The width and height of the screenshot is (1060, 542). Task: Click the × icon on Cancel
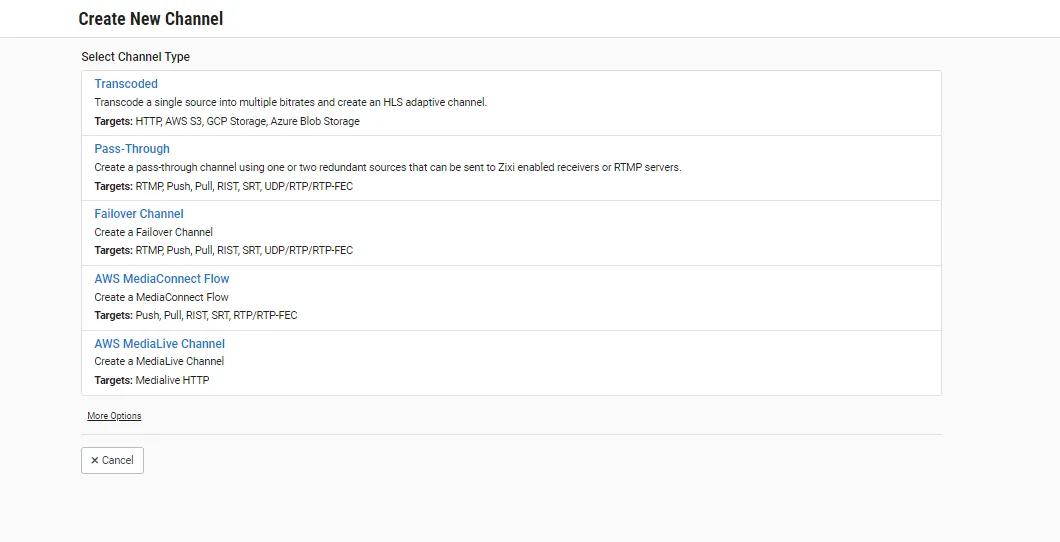[x=94, y=460]
